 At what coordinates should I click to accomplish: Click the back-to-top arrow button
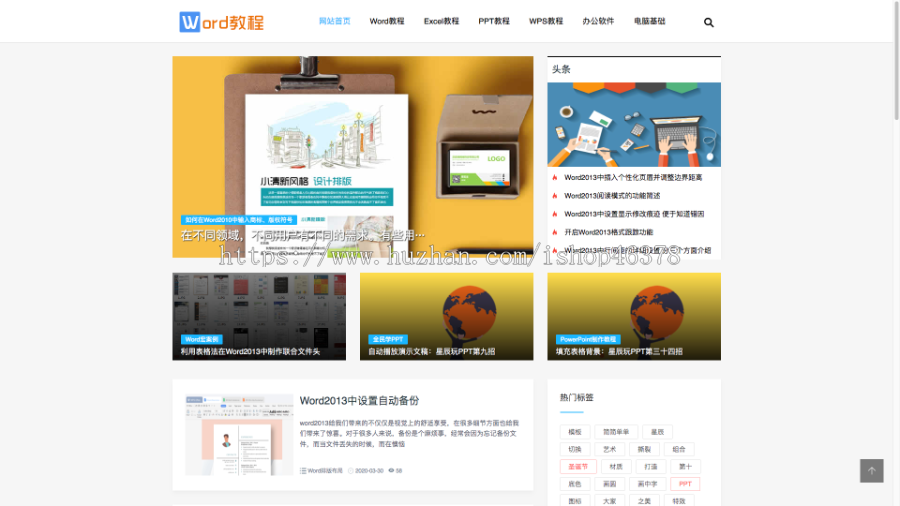point(871,470)
